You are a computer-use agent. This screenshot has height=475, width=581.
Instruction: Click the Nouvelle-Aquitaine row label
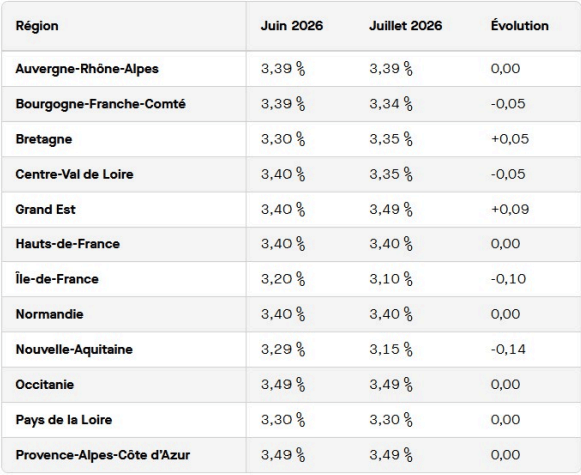point(74,349)
